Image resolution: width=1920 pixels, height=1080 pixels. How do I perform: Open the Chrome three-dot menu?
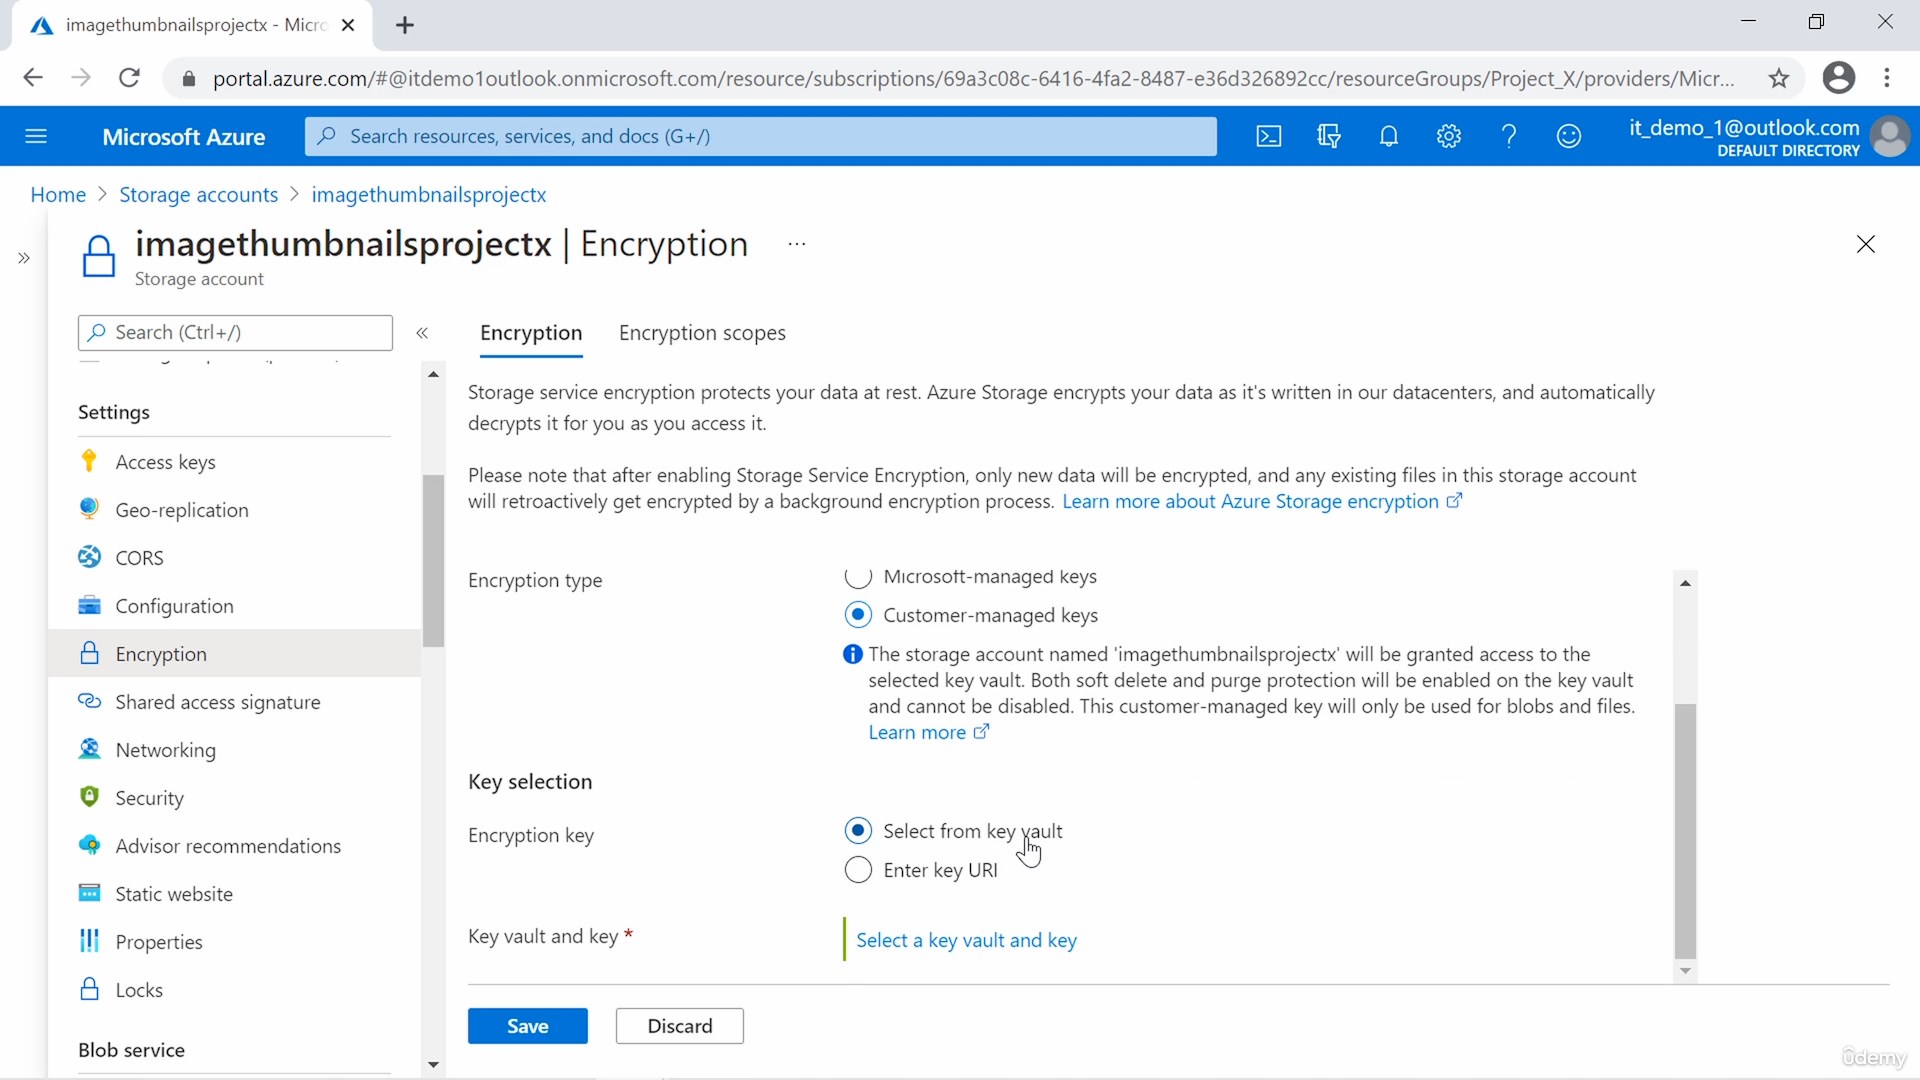point(1887,78)
